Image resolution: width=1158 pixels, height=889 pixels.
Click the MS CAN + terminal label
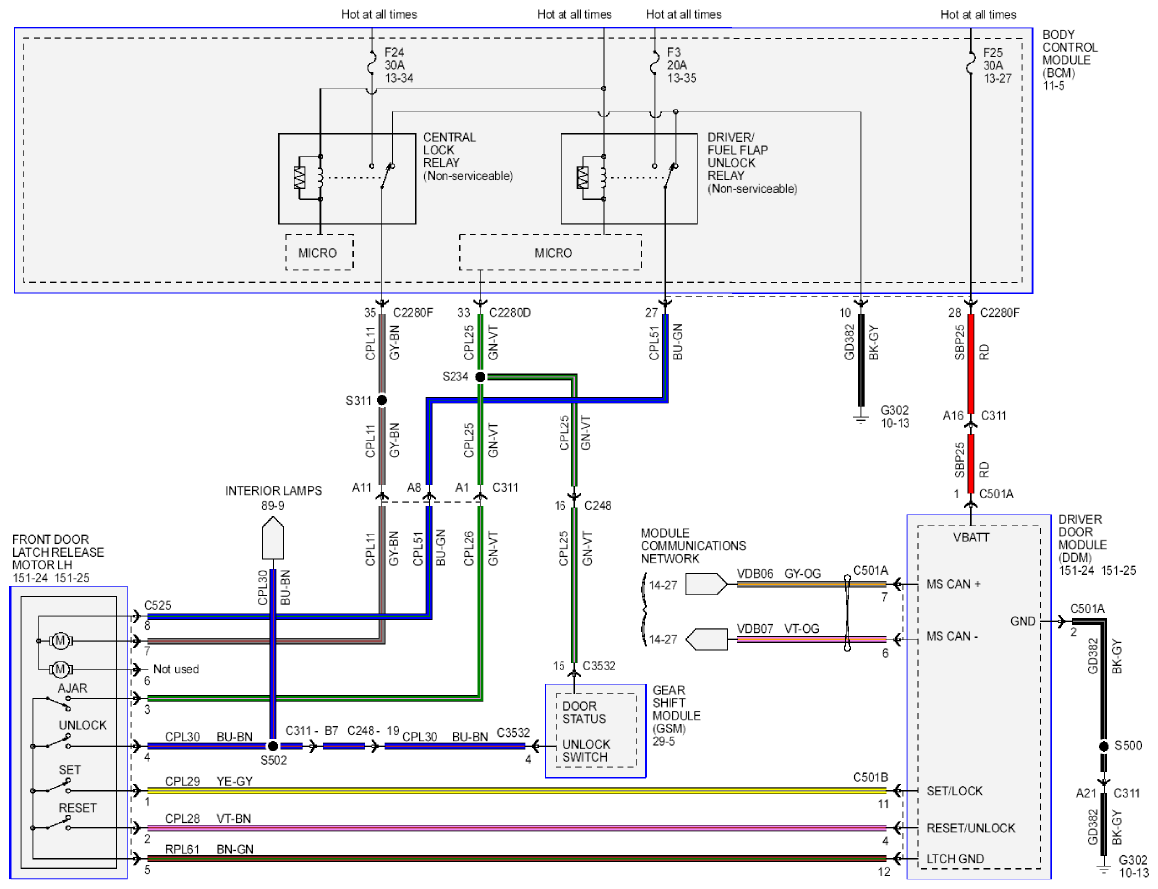[x=953, y=584]
